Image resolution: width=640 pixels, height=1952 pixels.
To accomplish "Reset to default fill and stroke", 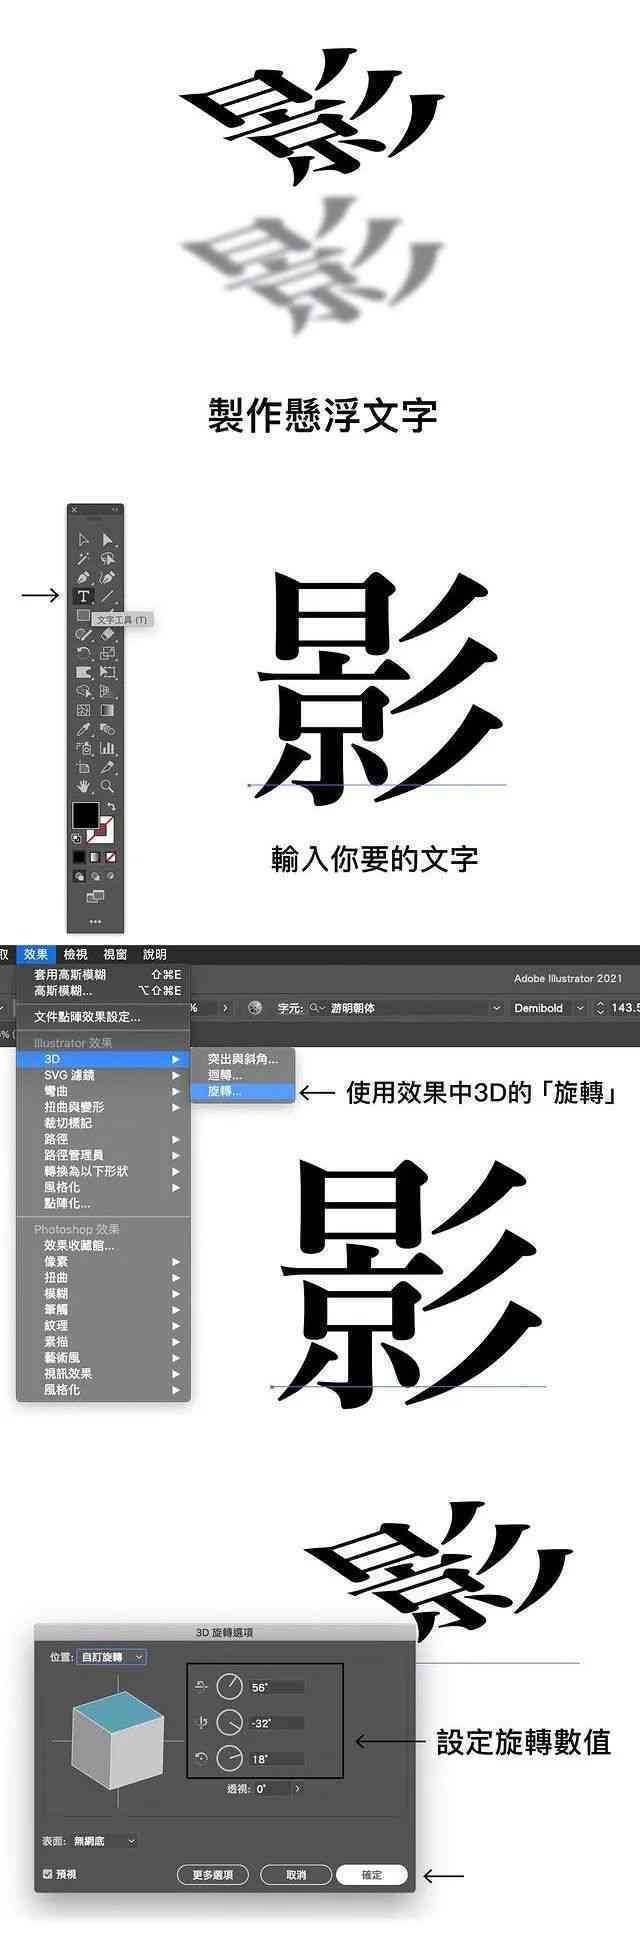I will 76,838.
